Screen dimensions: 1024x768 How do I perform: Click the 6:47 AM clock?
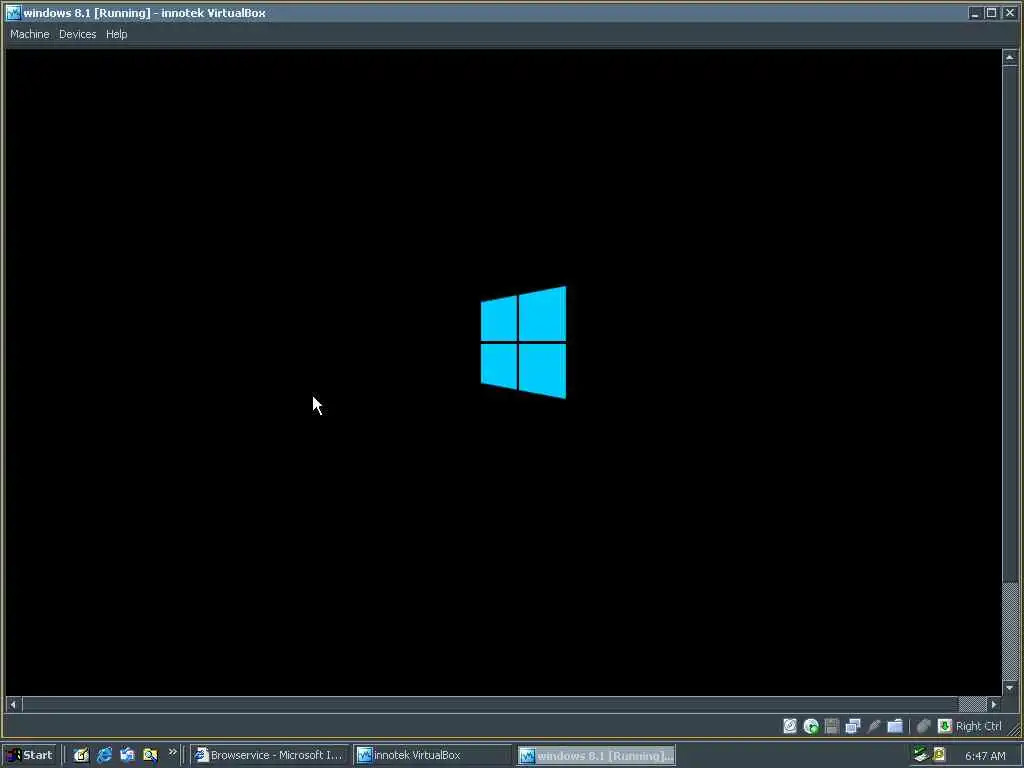coord(985,756)
